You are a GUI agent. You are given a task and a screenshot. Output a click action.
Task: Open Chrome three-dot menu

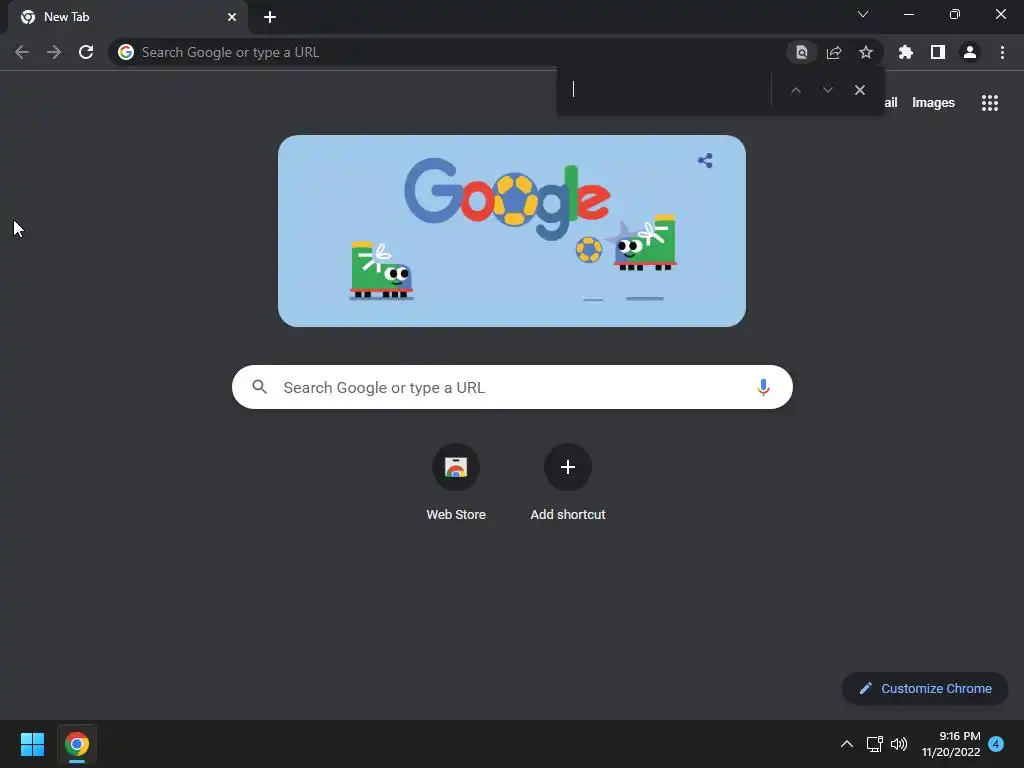coord(1002,52)
